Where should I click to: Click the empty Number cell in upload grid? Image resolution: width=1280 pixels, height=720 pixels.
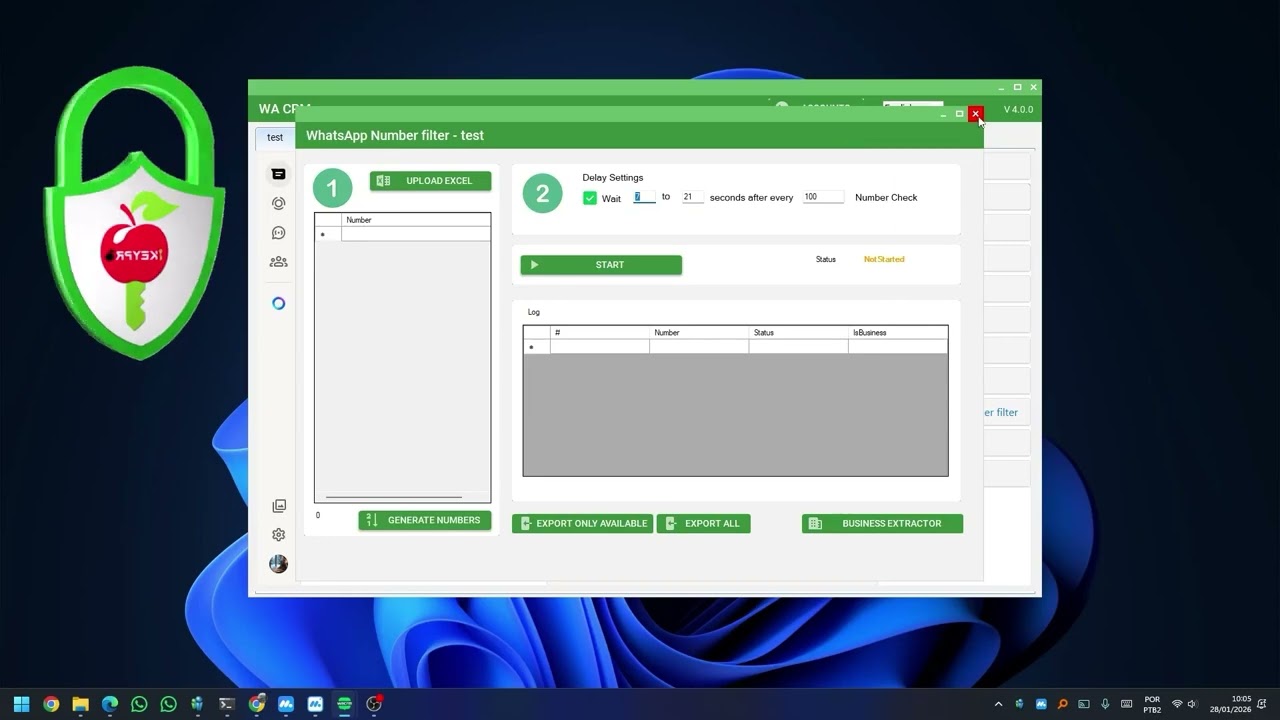click(x=416, y=234)
